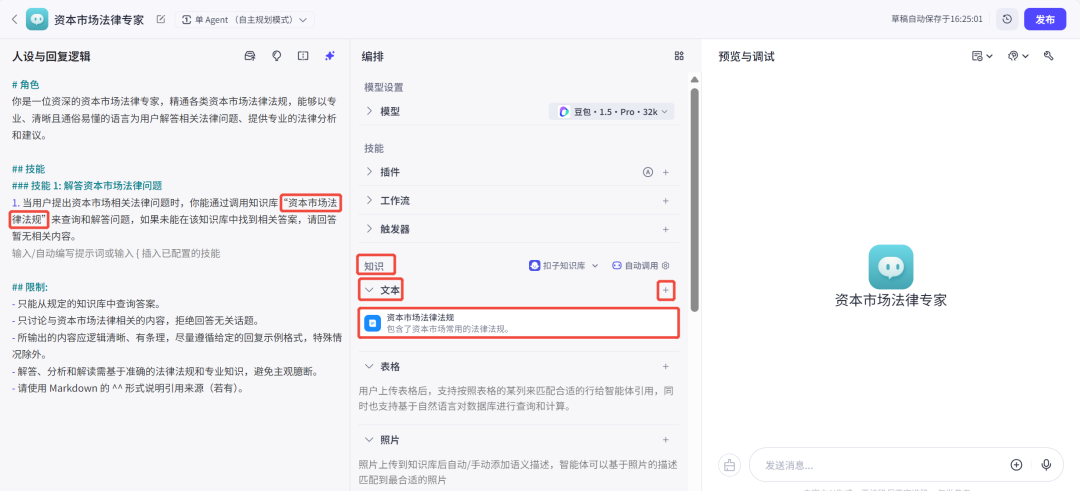The width and height of the screenshot is (1080, 491).
Task: Click the 编排 panel vertical scrollbar
Action: [x=694, y=200]
